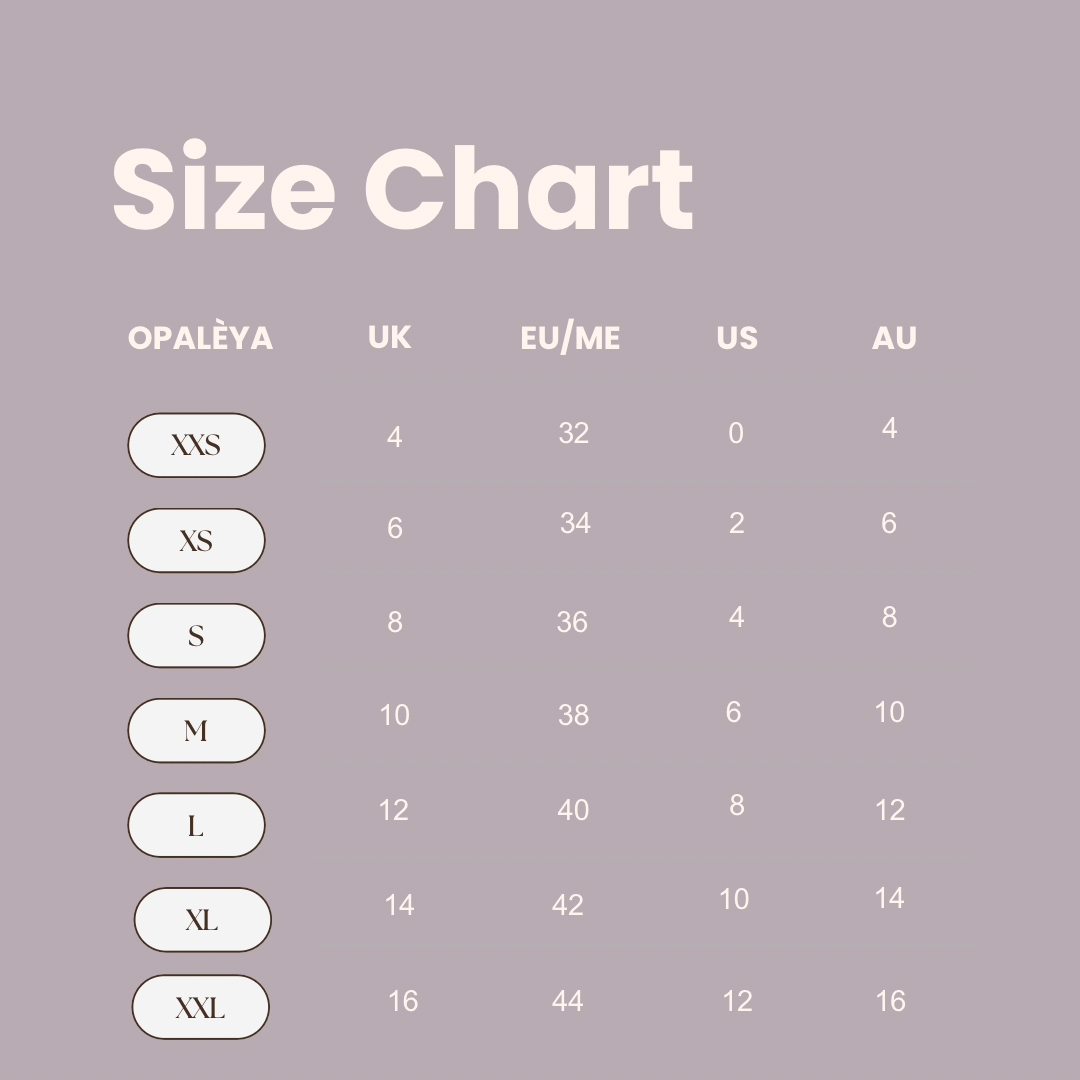Click the XL size pill
This screenshot has height=1080, width=1080.
coord(202,919)
